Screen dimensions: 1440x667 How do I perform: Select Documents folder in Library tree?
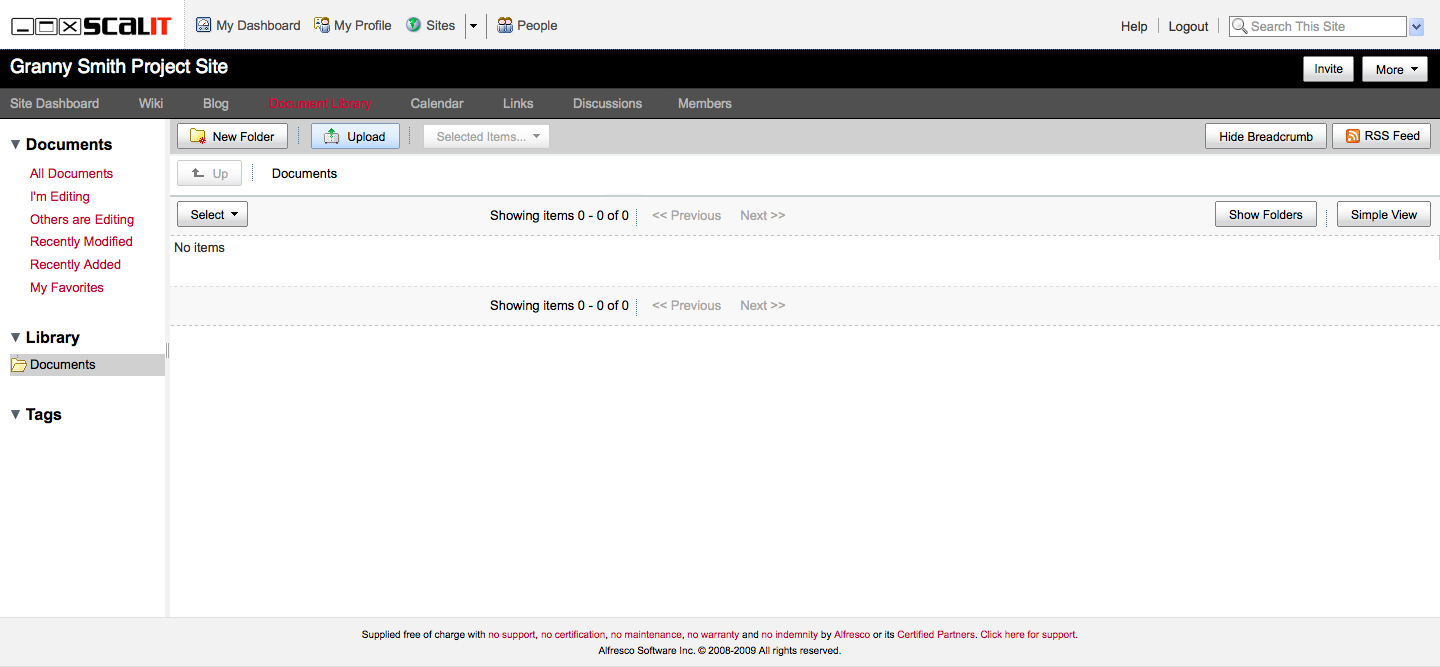tap(87, 365)
